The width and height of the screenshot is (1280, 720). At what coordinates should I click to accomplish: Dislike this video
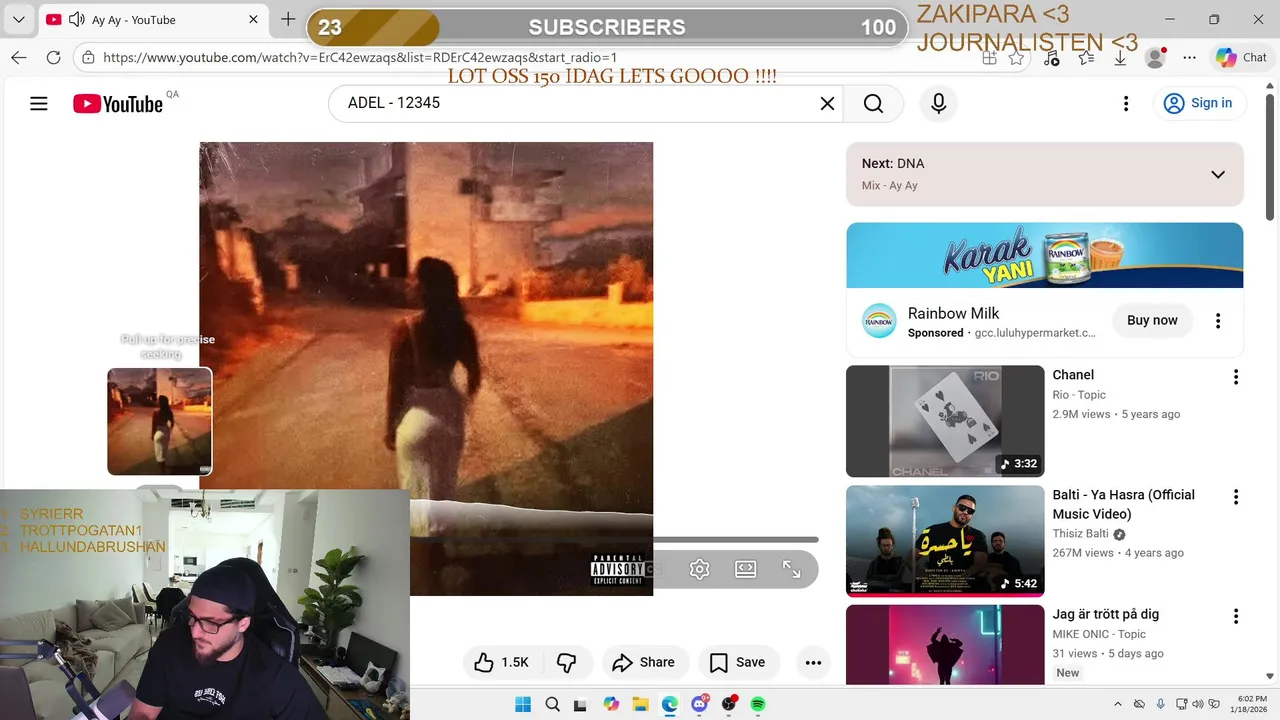tap(567, 662)
